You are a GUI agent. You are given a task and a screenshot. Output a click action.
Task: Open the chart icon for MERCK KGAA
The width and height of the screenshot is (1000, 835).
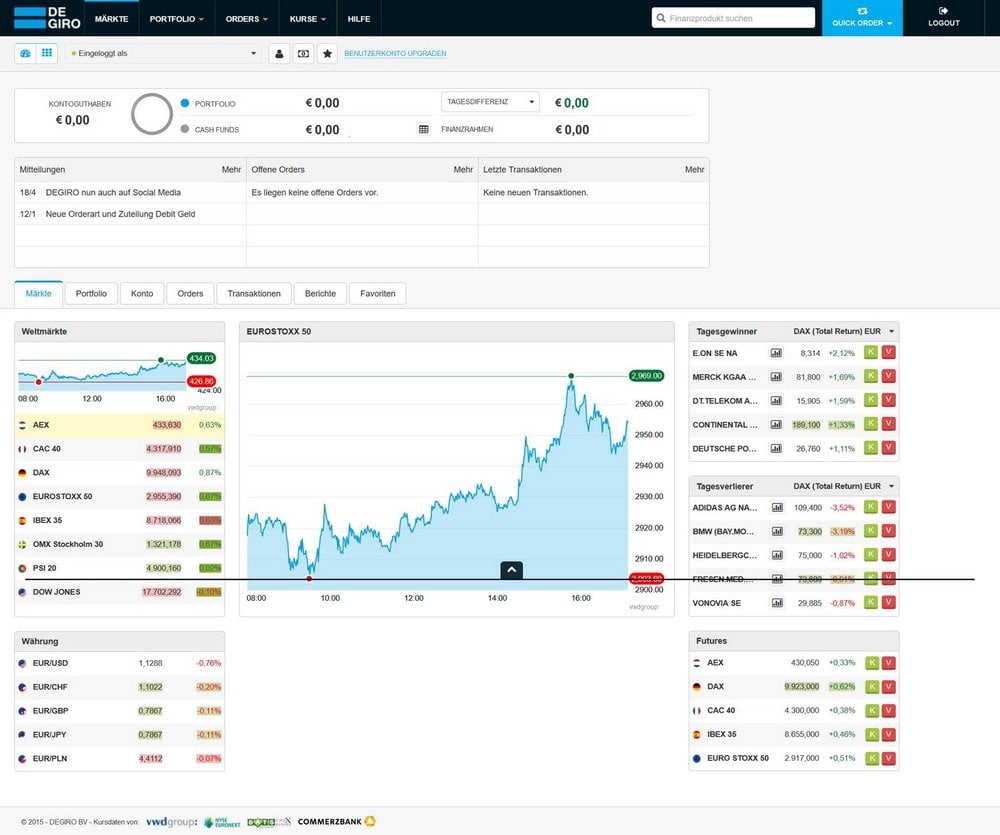(776, 377)
